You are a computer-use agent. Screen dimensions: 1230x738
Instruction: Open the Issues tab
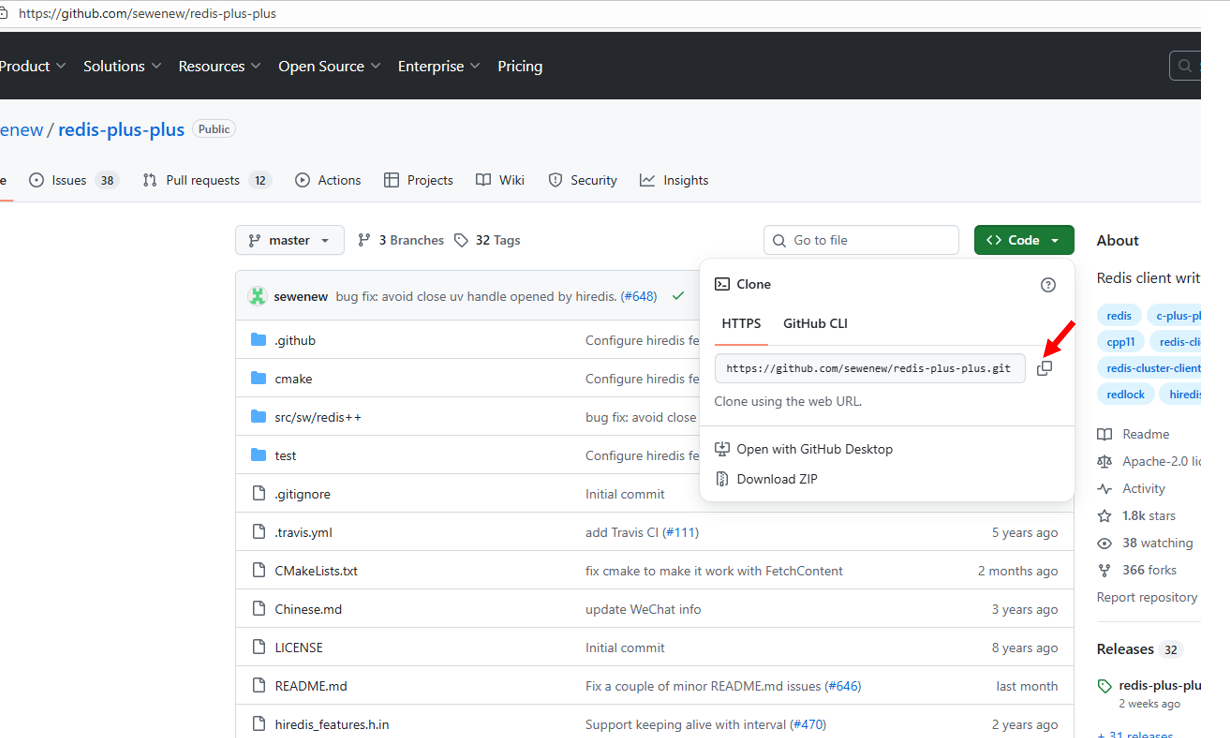tap(74, 180)
